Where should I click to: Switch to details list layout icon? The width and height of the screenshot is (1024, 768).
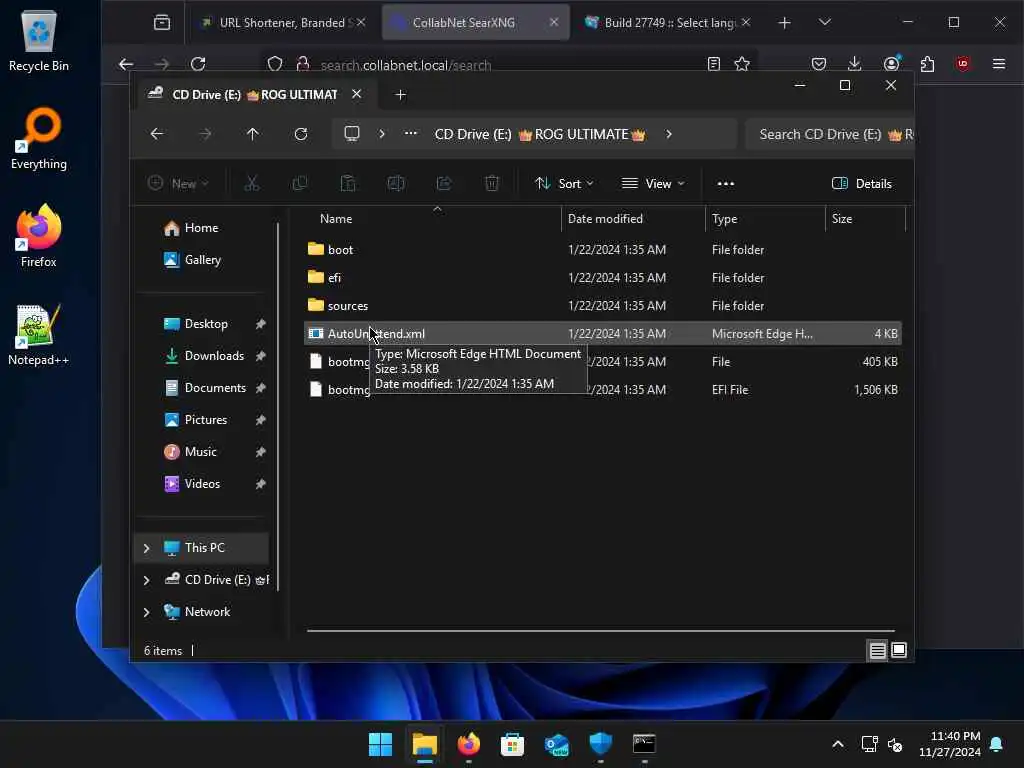click(877, 650)
